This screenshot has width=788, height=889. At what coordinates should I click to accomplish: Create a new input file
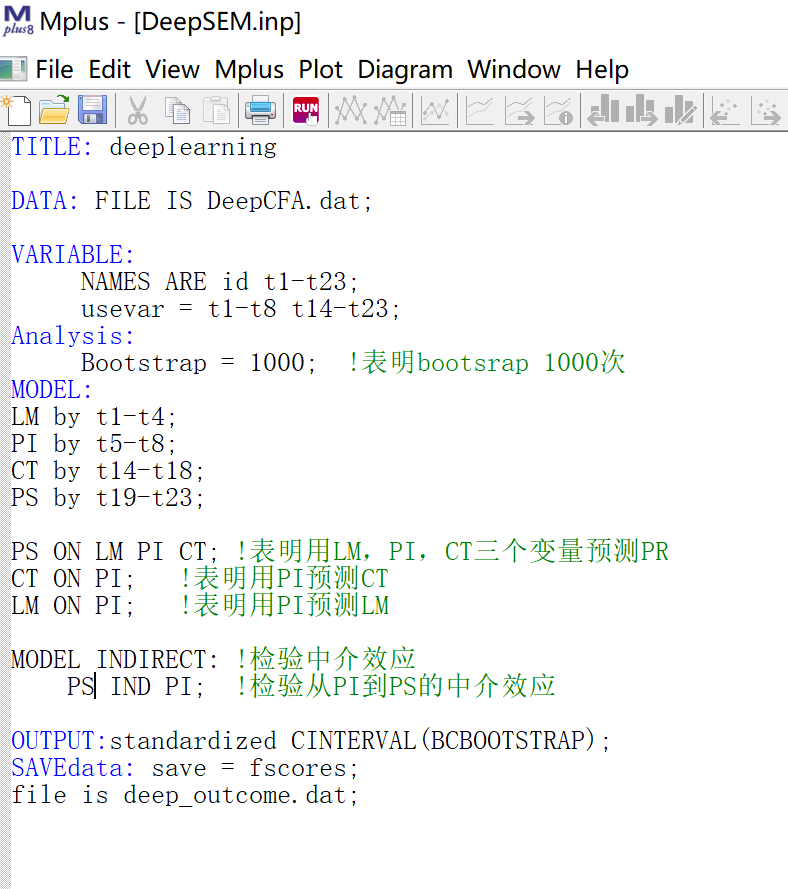click(x=16, y=110)
